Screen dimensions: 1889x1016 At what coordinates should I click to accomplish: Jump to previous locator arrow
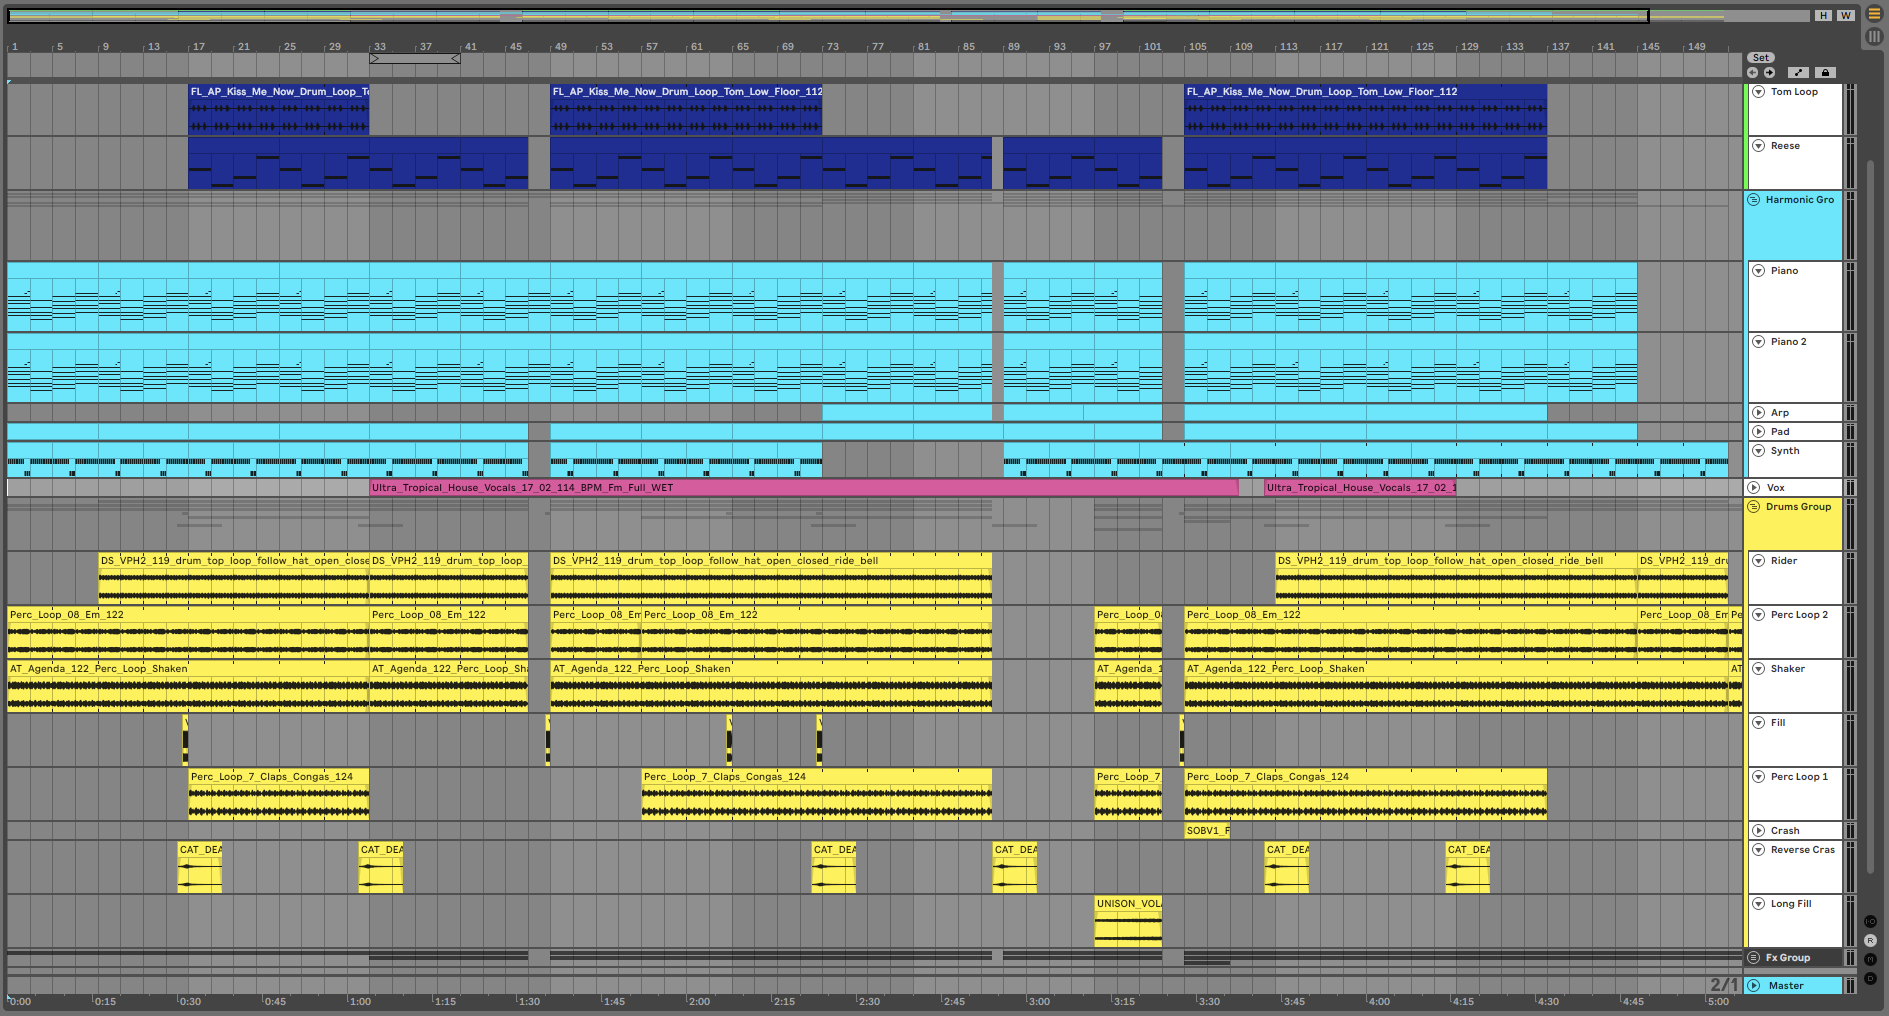point(1752,73)
